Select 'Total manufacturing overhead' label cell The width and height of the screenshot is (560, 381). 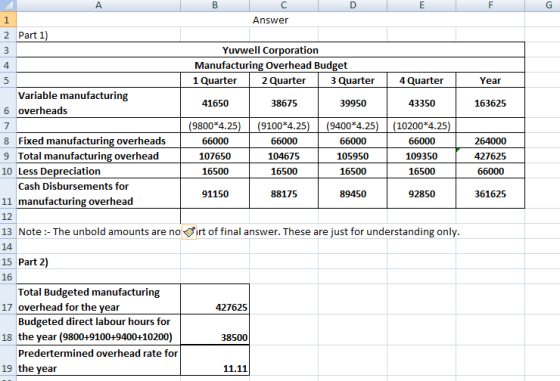(x=99, y=156)
